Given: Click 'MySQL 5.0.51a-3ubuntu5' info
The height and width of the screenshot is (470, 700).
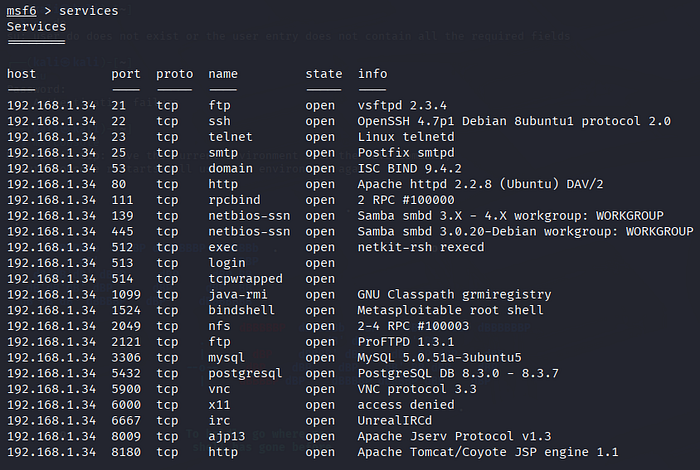Looking at the screenshot, I should click(x=439, y=358).
